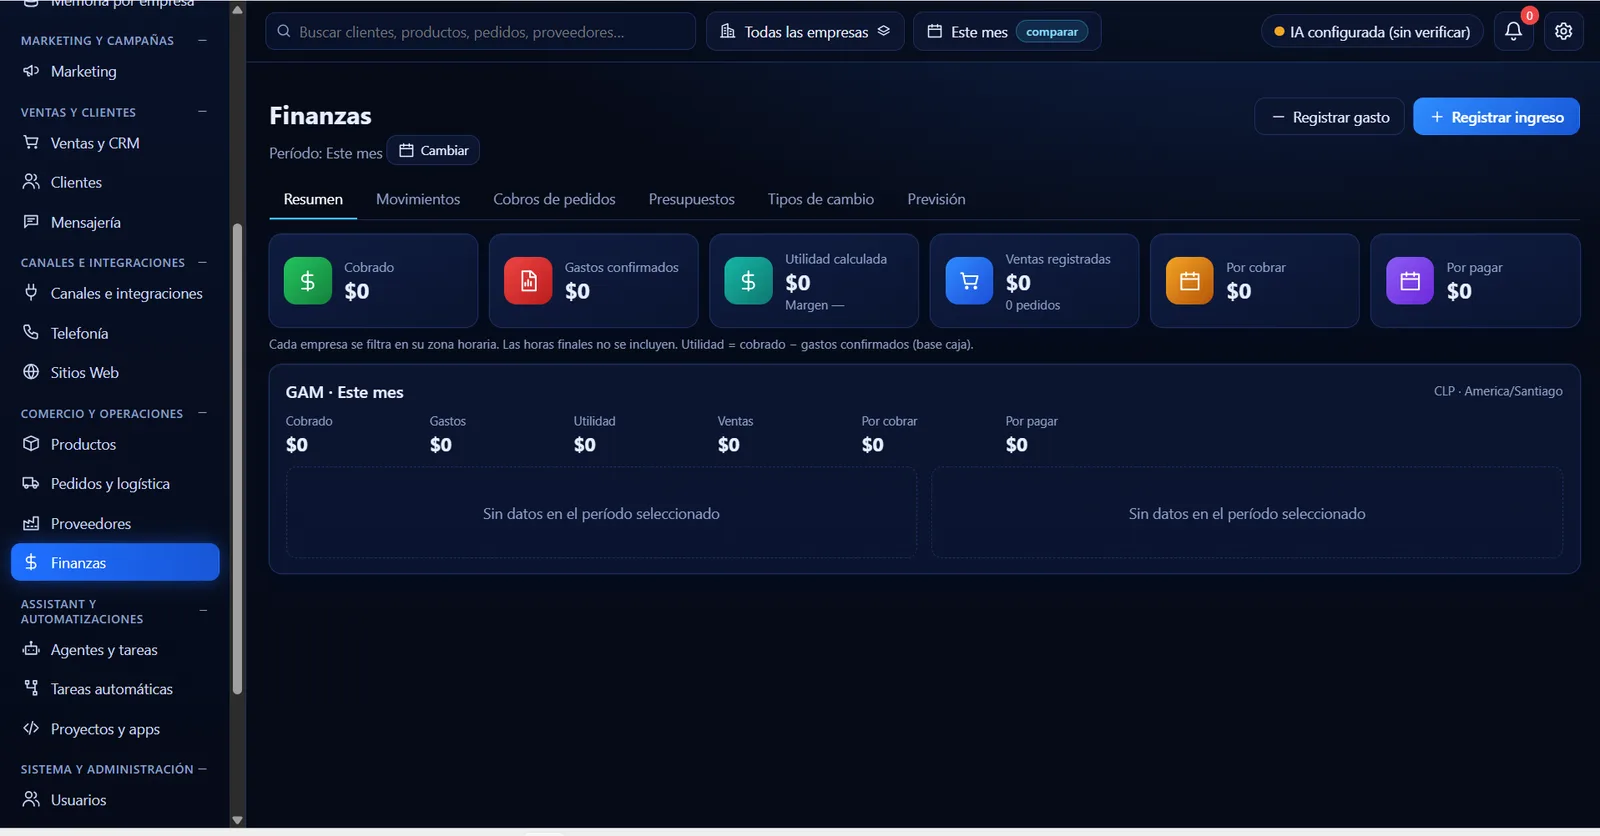The height and width of the screenshot is (836, 1600).
Task: Open Proyectos y apps
Action: tap(115, 729)
